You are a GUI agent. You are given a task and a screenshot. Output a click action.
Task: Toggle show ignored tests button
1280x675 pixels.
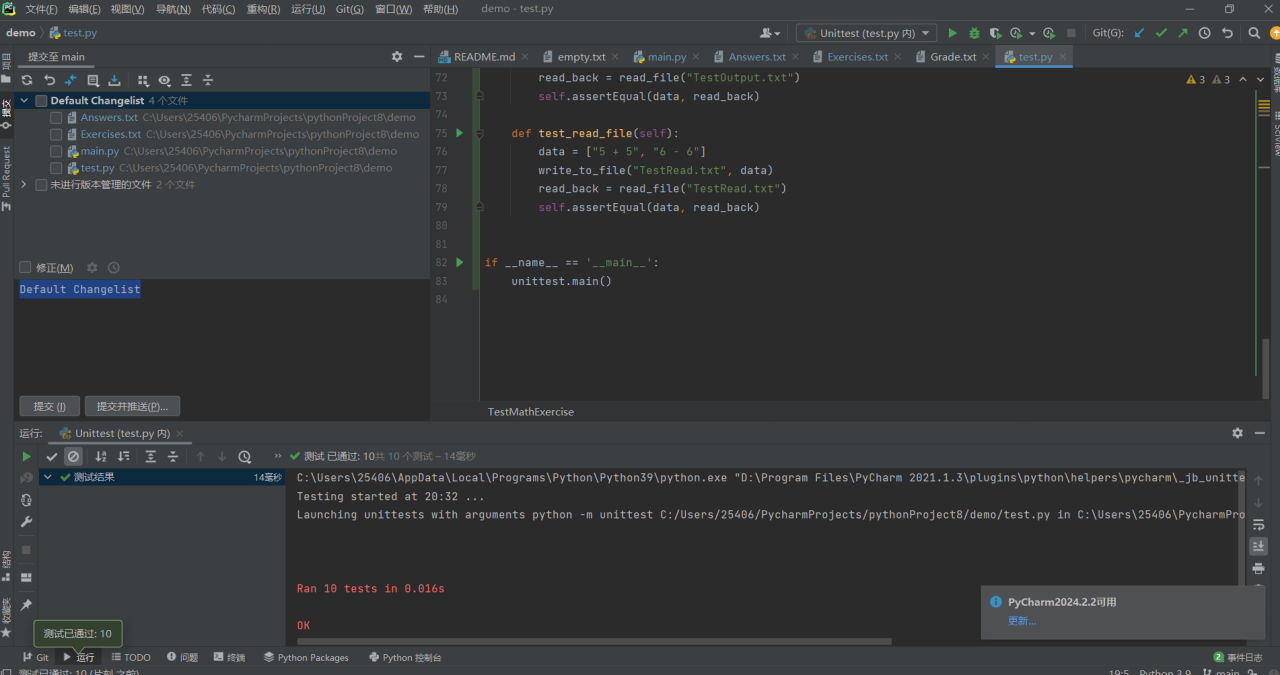click(x=73, y=456)
